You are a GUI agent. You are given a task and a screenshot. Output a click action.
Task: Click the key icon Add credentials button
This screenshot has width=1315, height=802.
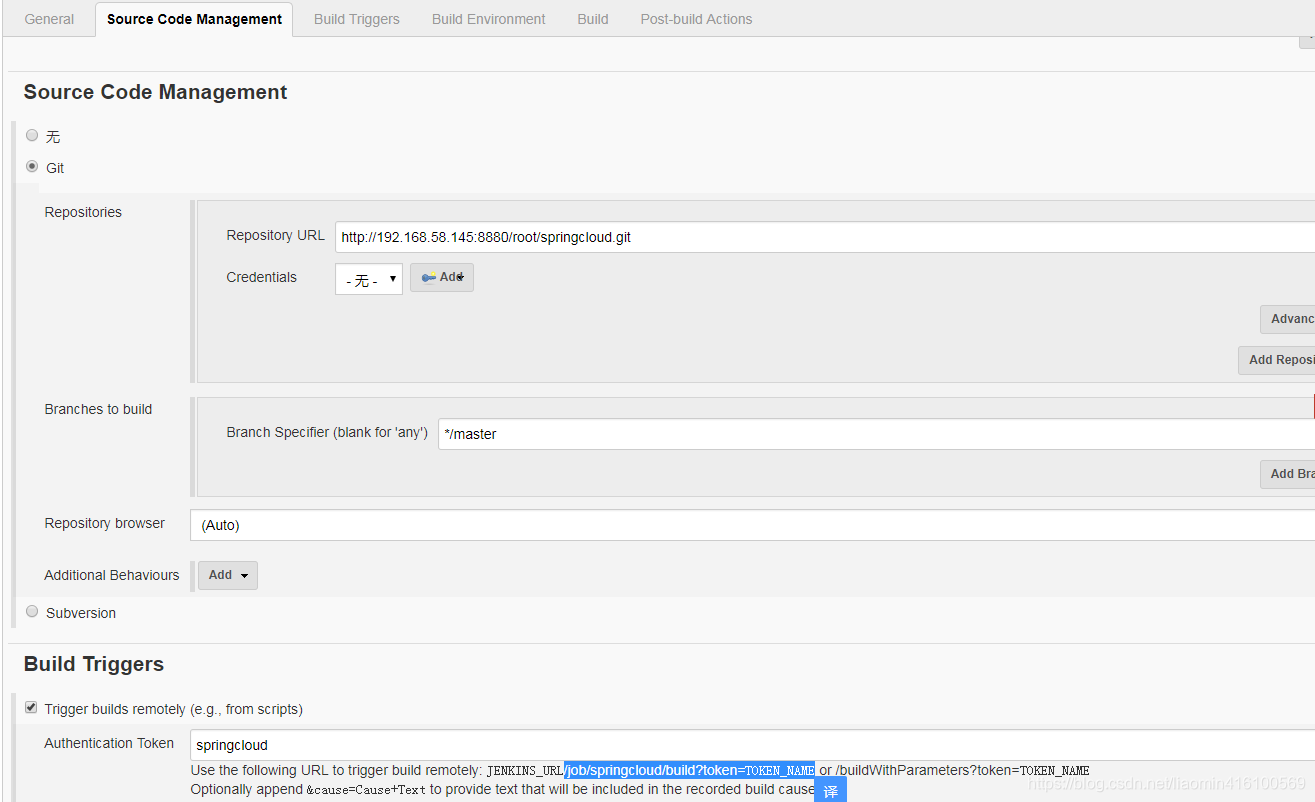(x=442, y=277)
